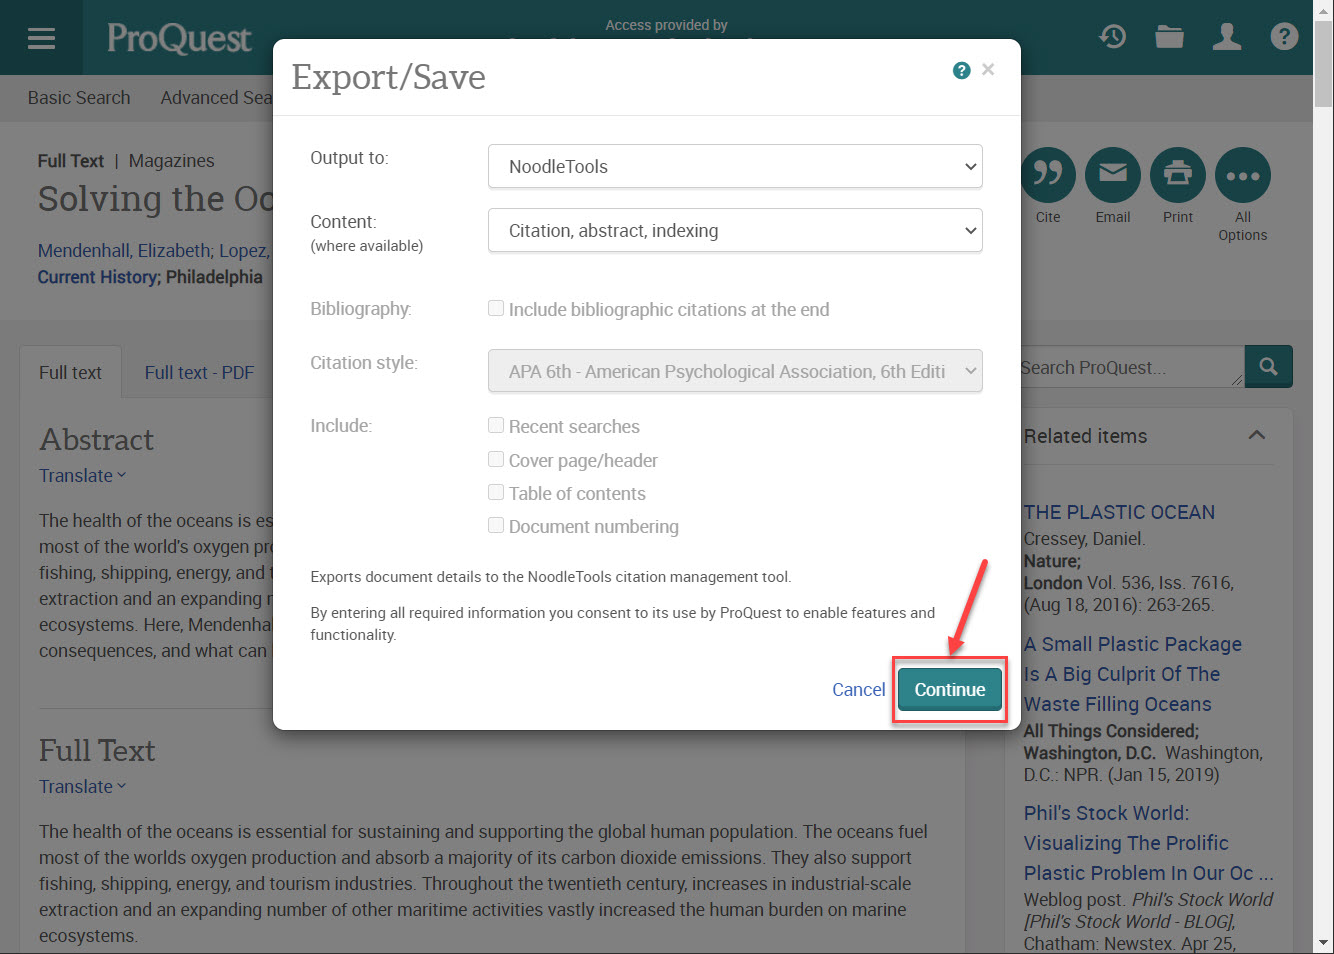Enable Document numbering

[496, 525]
